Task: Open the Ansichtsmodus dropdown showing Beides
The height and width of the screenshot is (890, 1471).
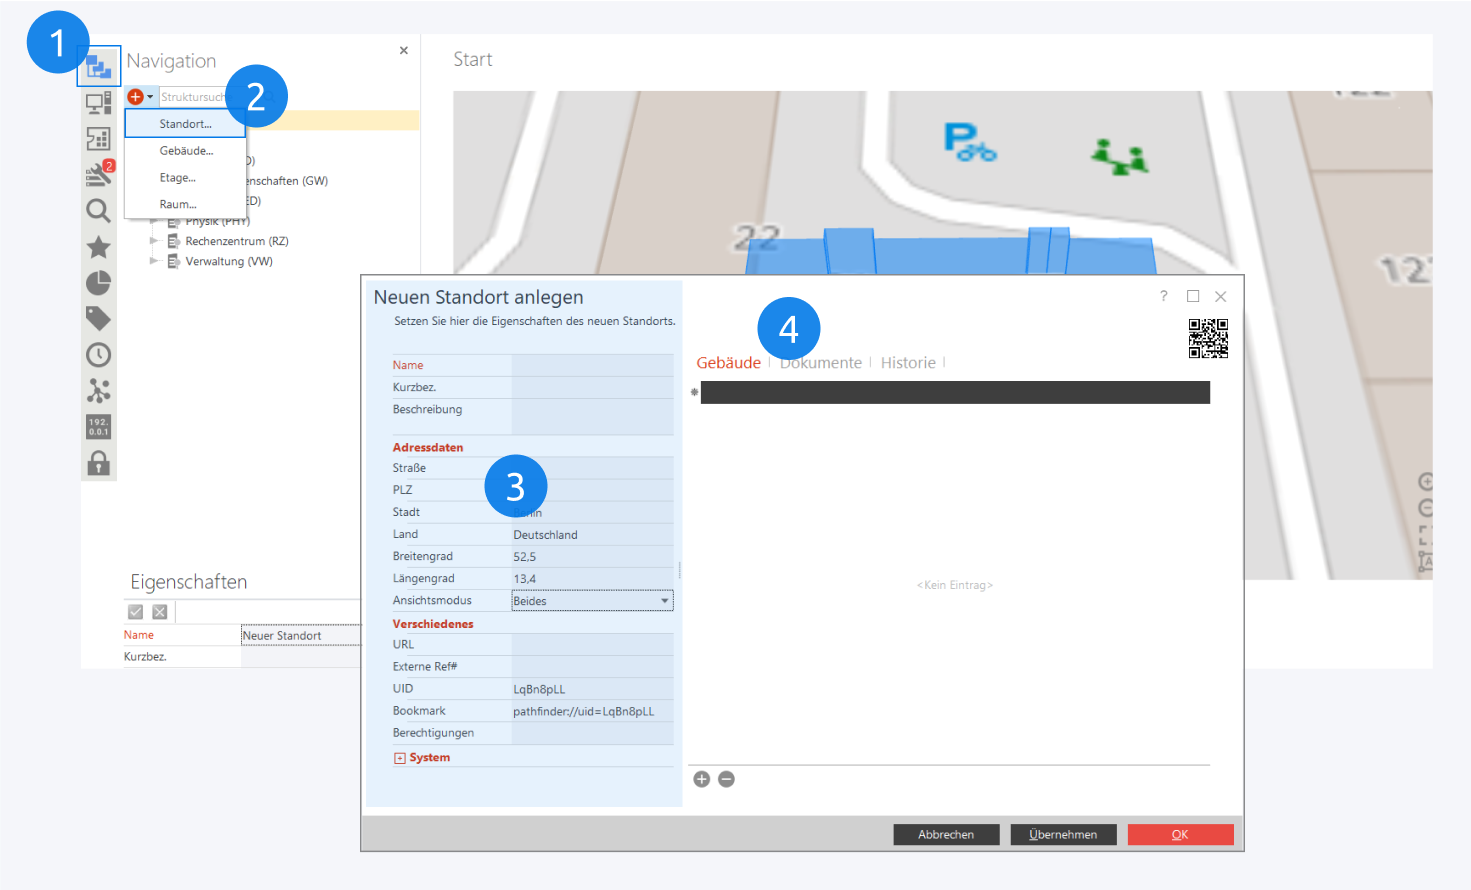Action: (592, 601)
